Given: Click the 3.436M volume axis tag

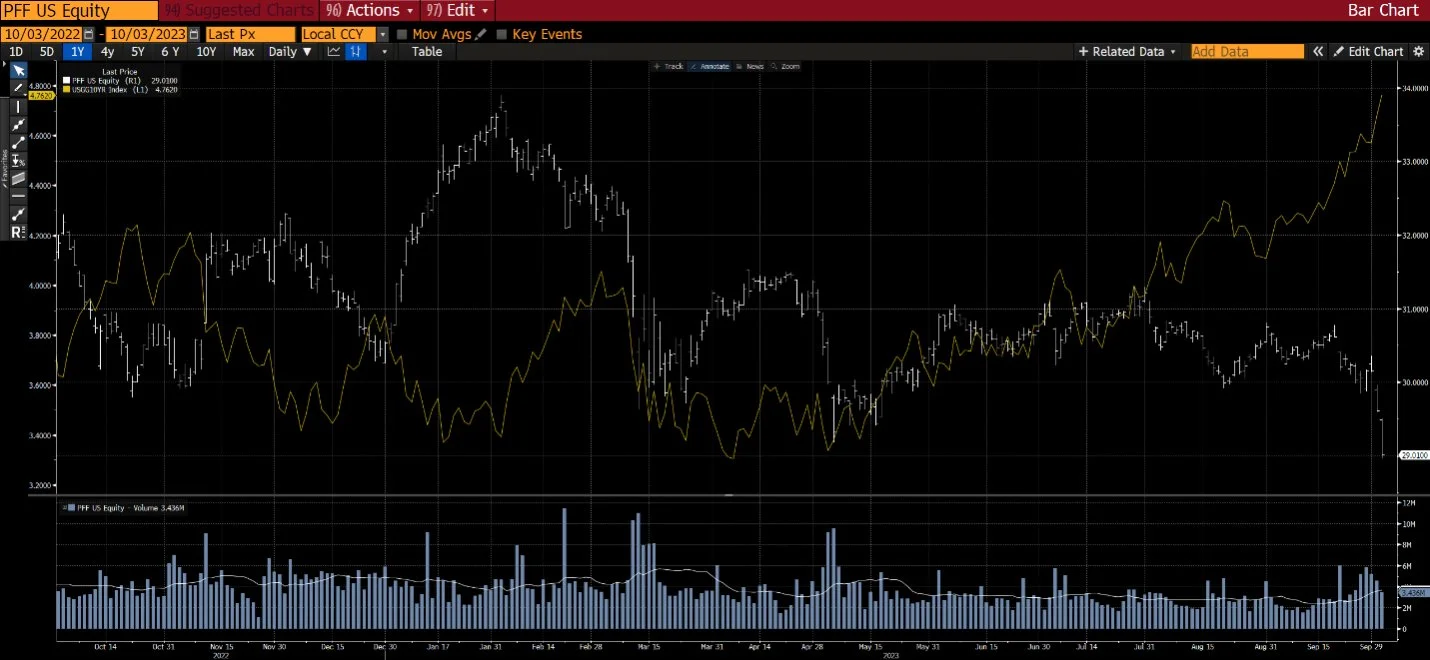Looking at the screenshot, I should coord(1412,593).
